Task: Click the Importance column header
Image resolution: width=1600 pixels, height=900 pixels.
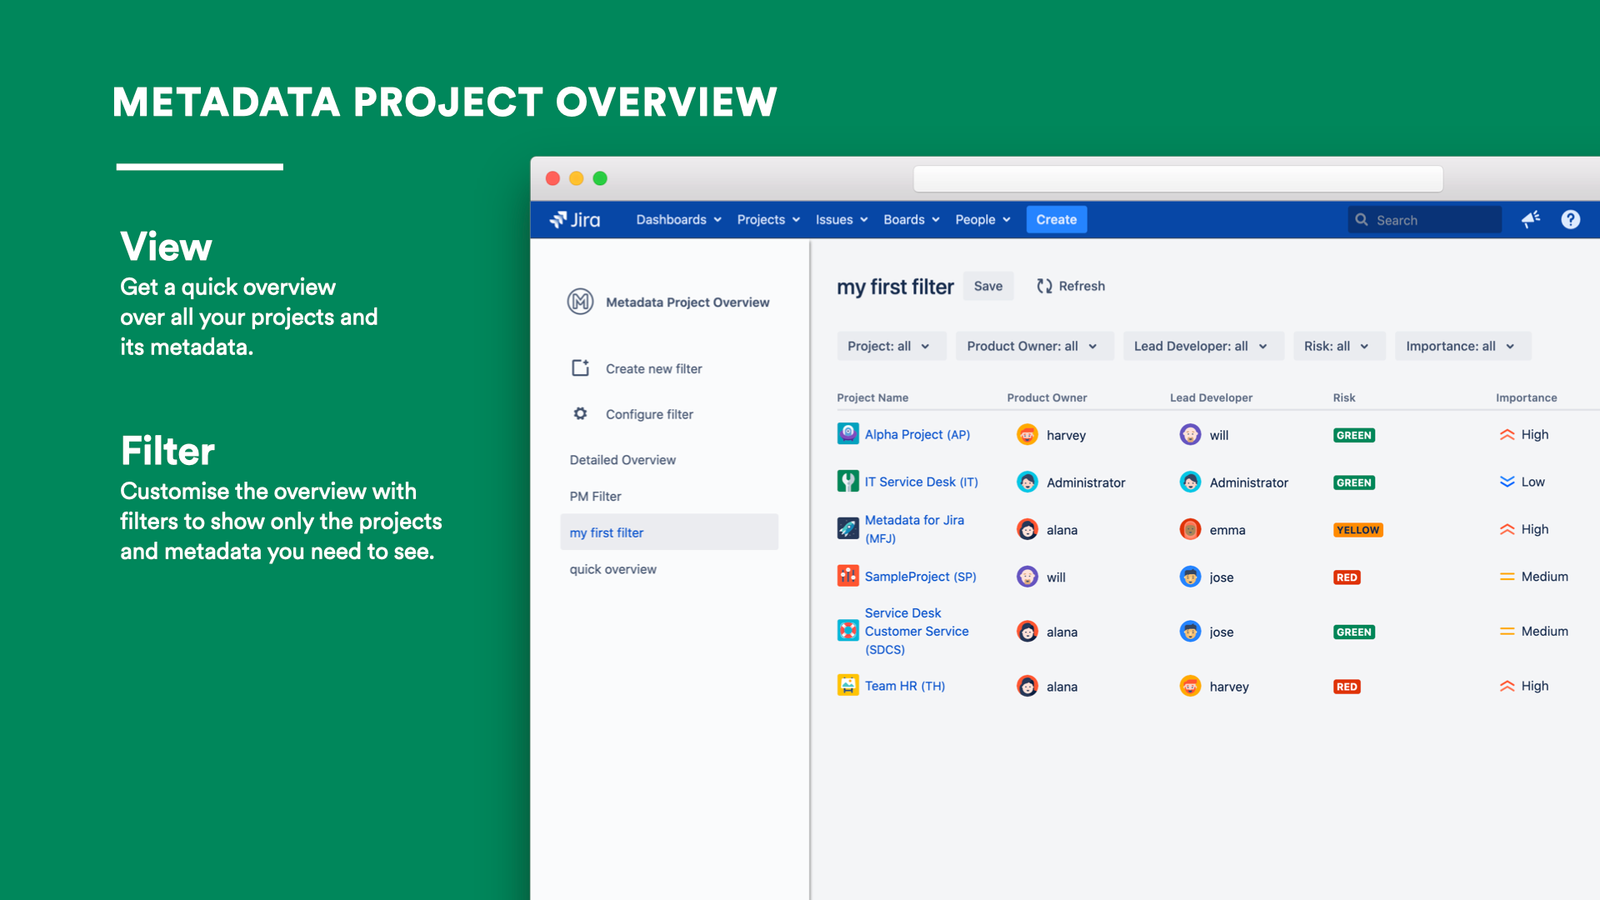Action: pyautogui.click(x=1526, y=398)
